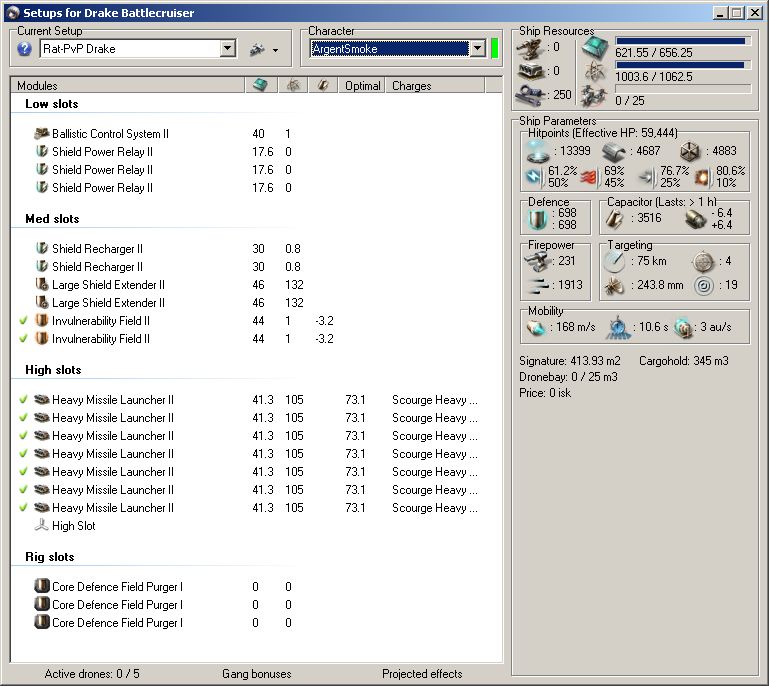Click the CPU resource icon beside 621.55
Screen dimensions: 769x686
tap(595, 48)
